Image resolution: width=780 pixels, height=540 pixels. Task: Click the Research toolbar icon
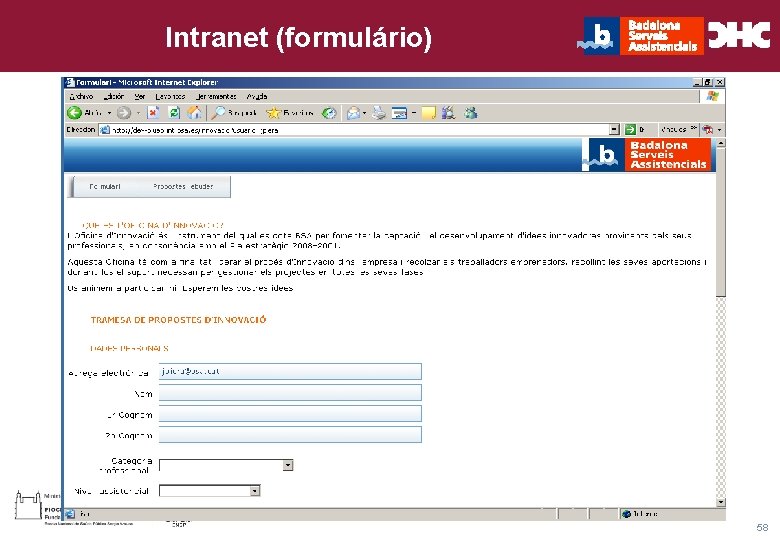coord(449,113)
